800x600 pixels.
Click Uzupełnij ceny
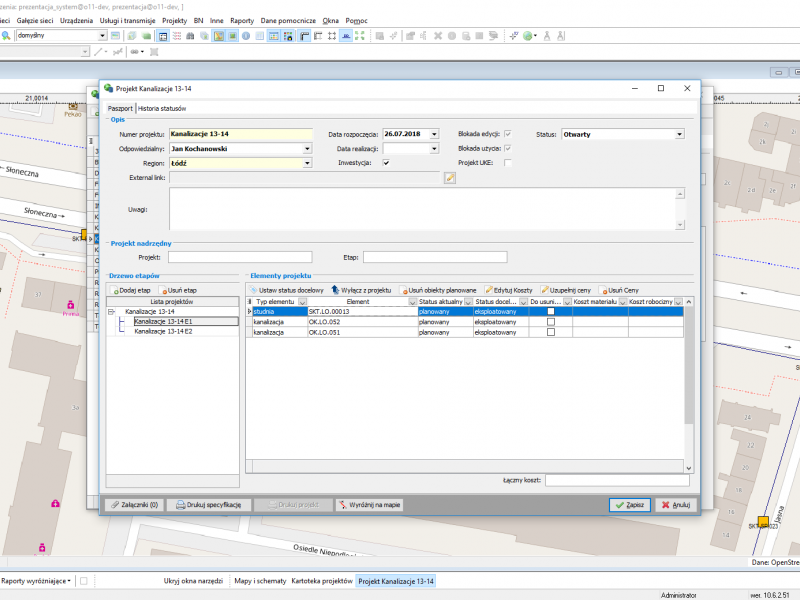pyautogui.click(x=566, y=290)
